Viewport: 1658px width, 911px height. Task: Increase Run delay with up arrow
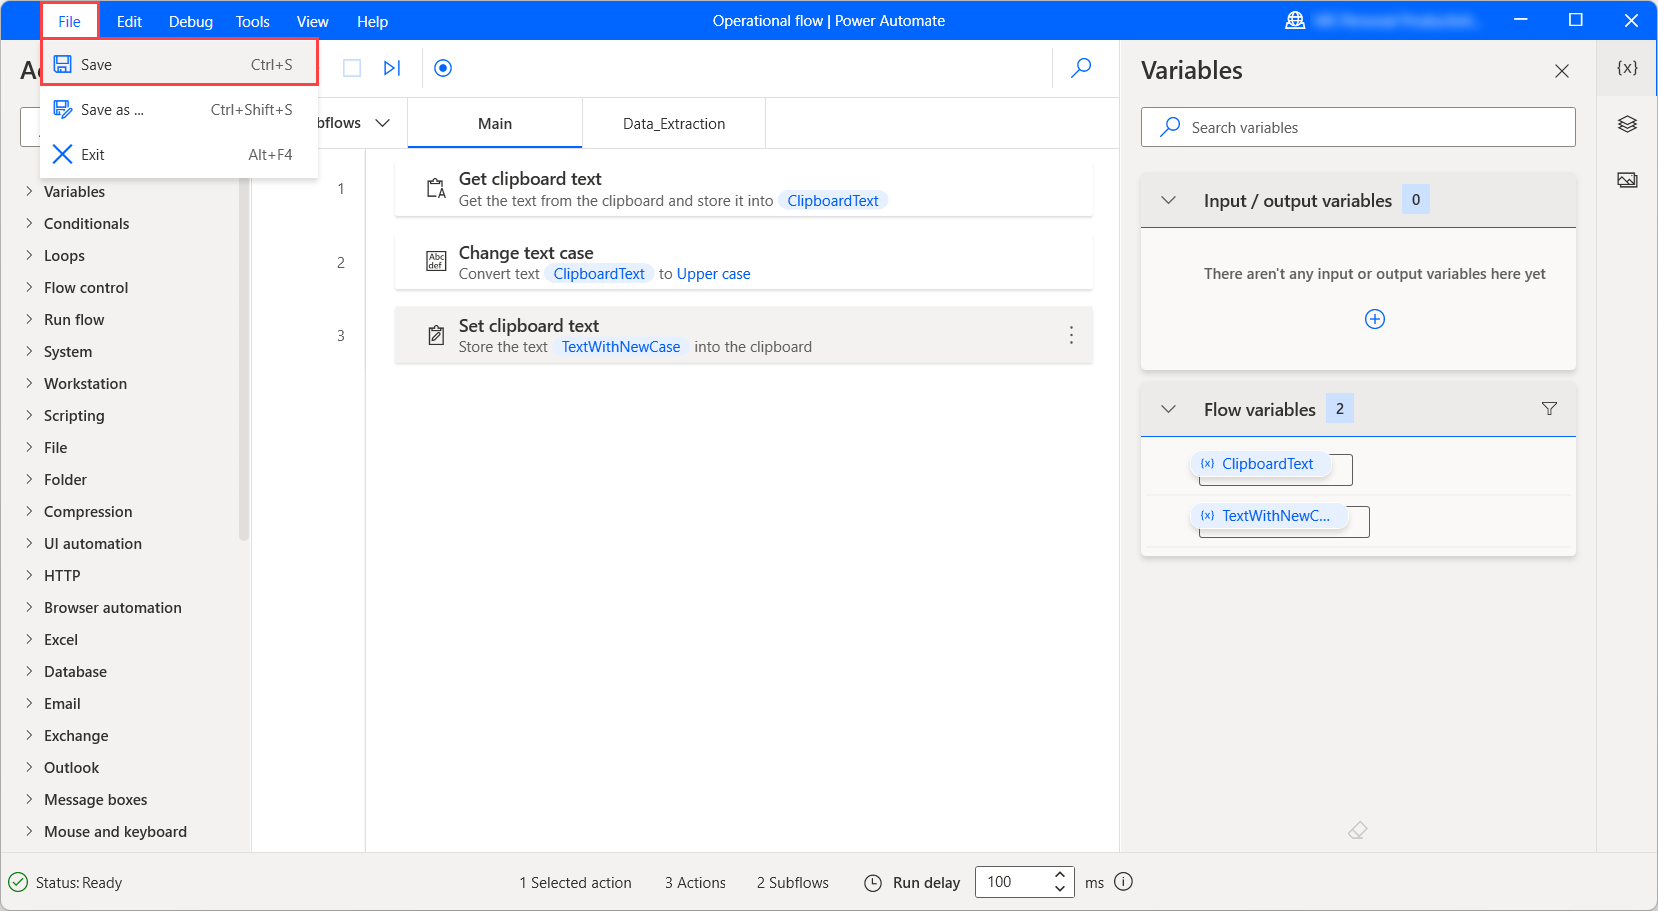click(x=1060, y=875)
